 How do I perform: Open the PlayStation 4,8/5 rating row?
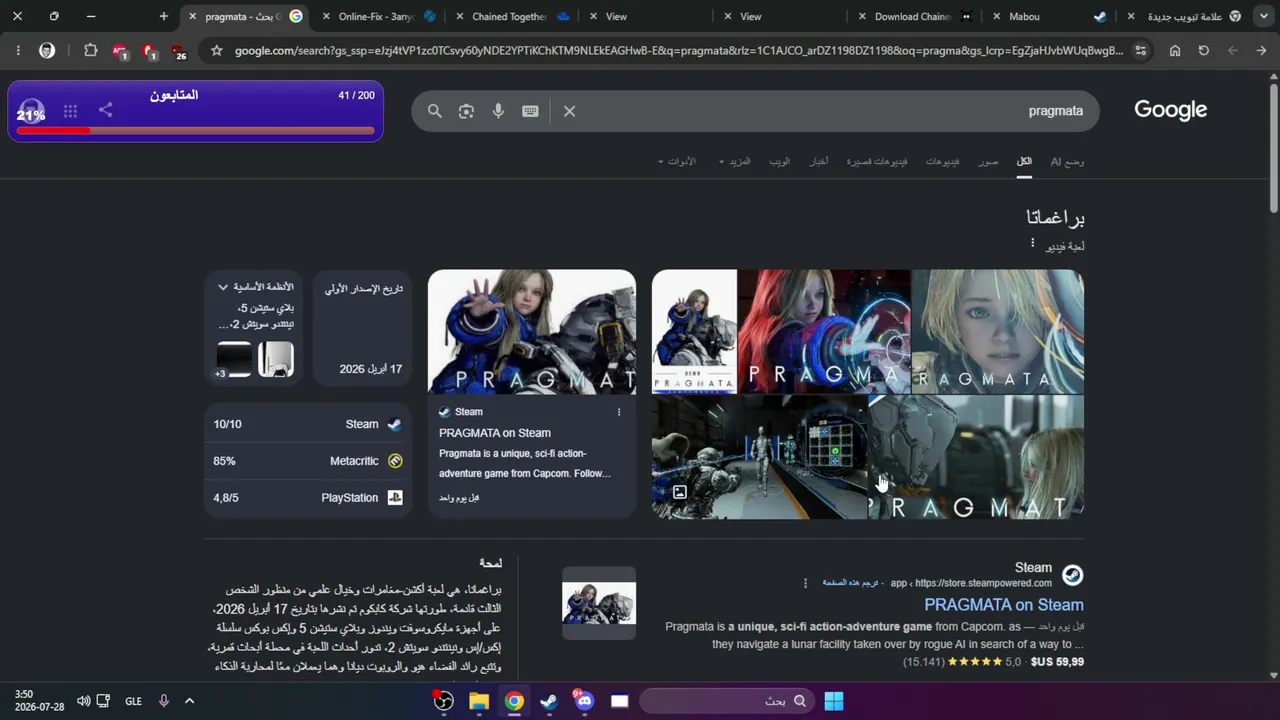[308, 498]
